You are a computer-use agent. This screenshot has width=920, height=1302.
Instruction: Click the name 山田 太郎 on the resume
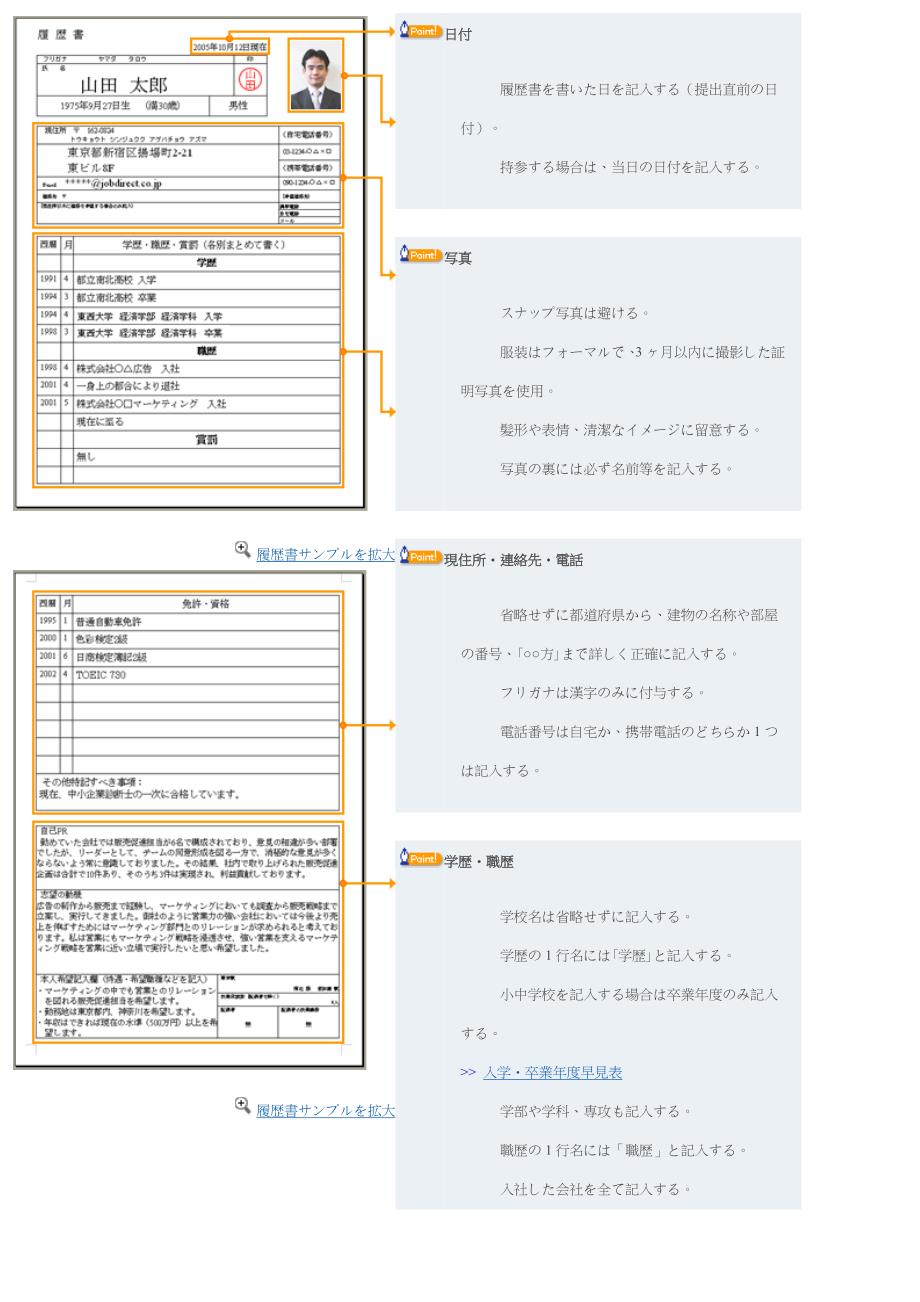(124, 84)
